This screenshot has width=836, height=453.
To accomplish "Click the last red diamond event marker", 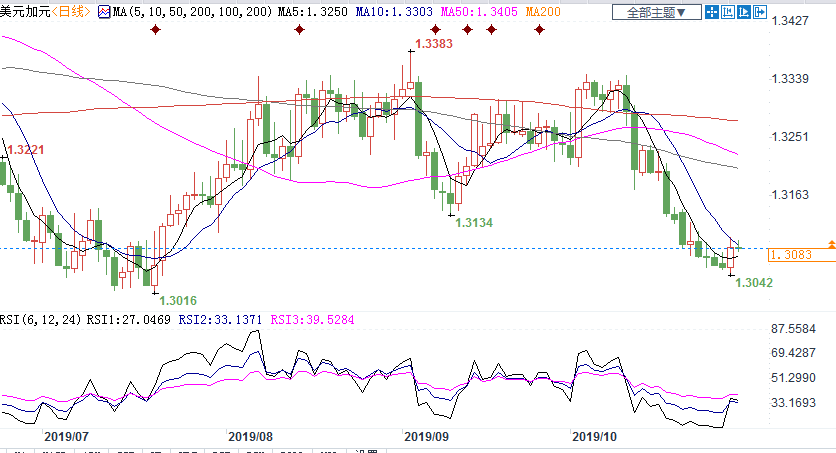I will (539, 30).
